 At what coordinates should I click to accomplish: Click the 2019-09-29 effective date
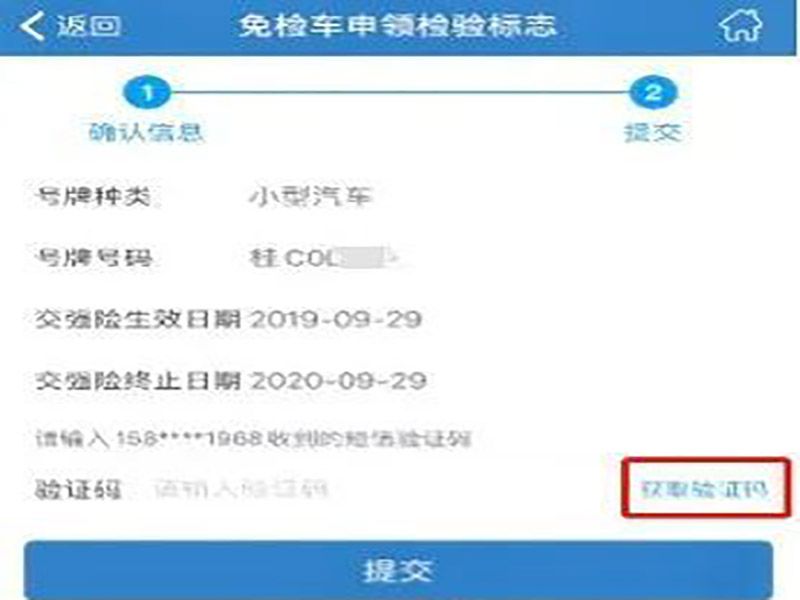[x=336, y=319]
